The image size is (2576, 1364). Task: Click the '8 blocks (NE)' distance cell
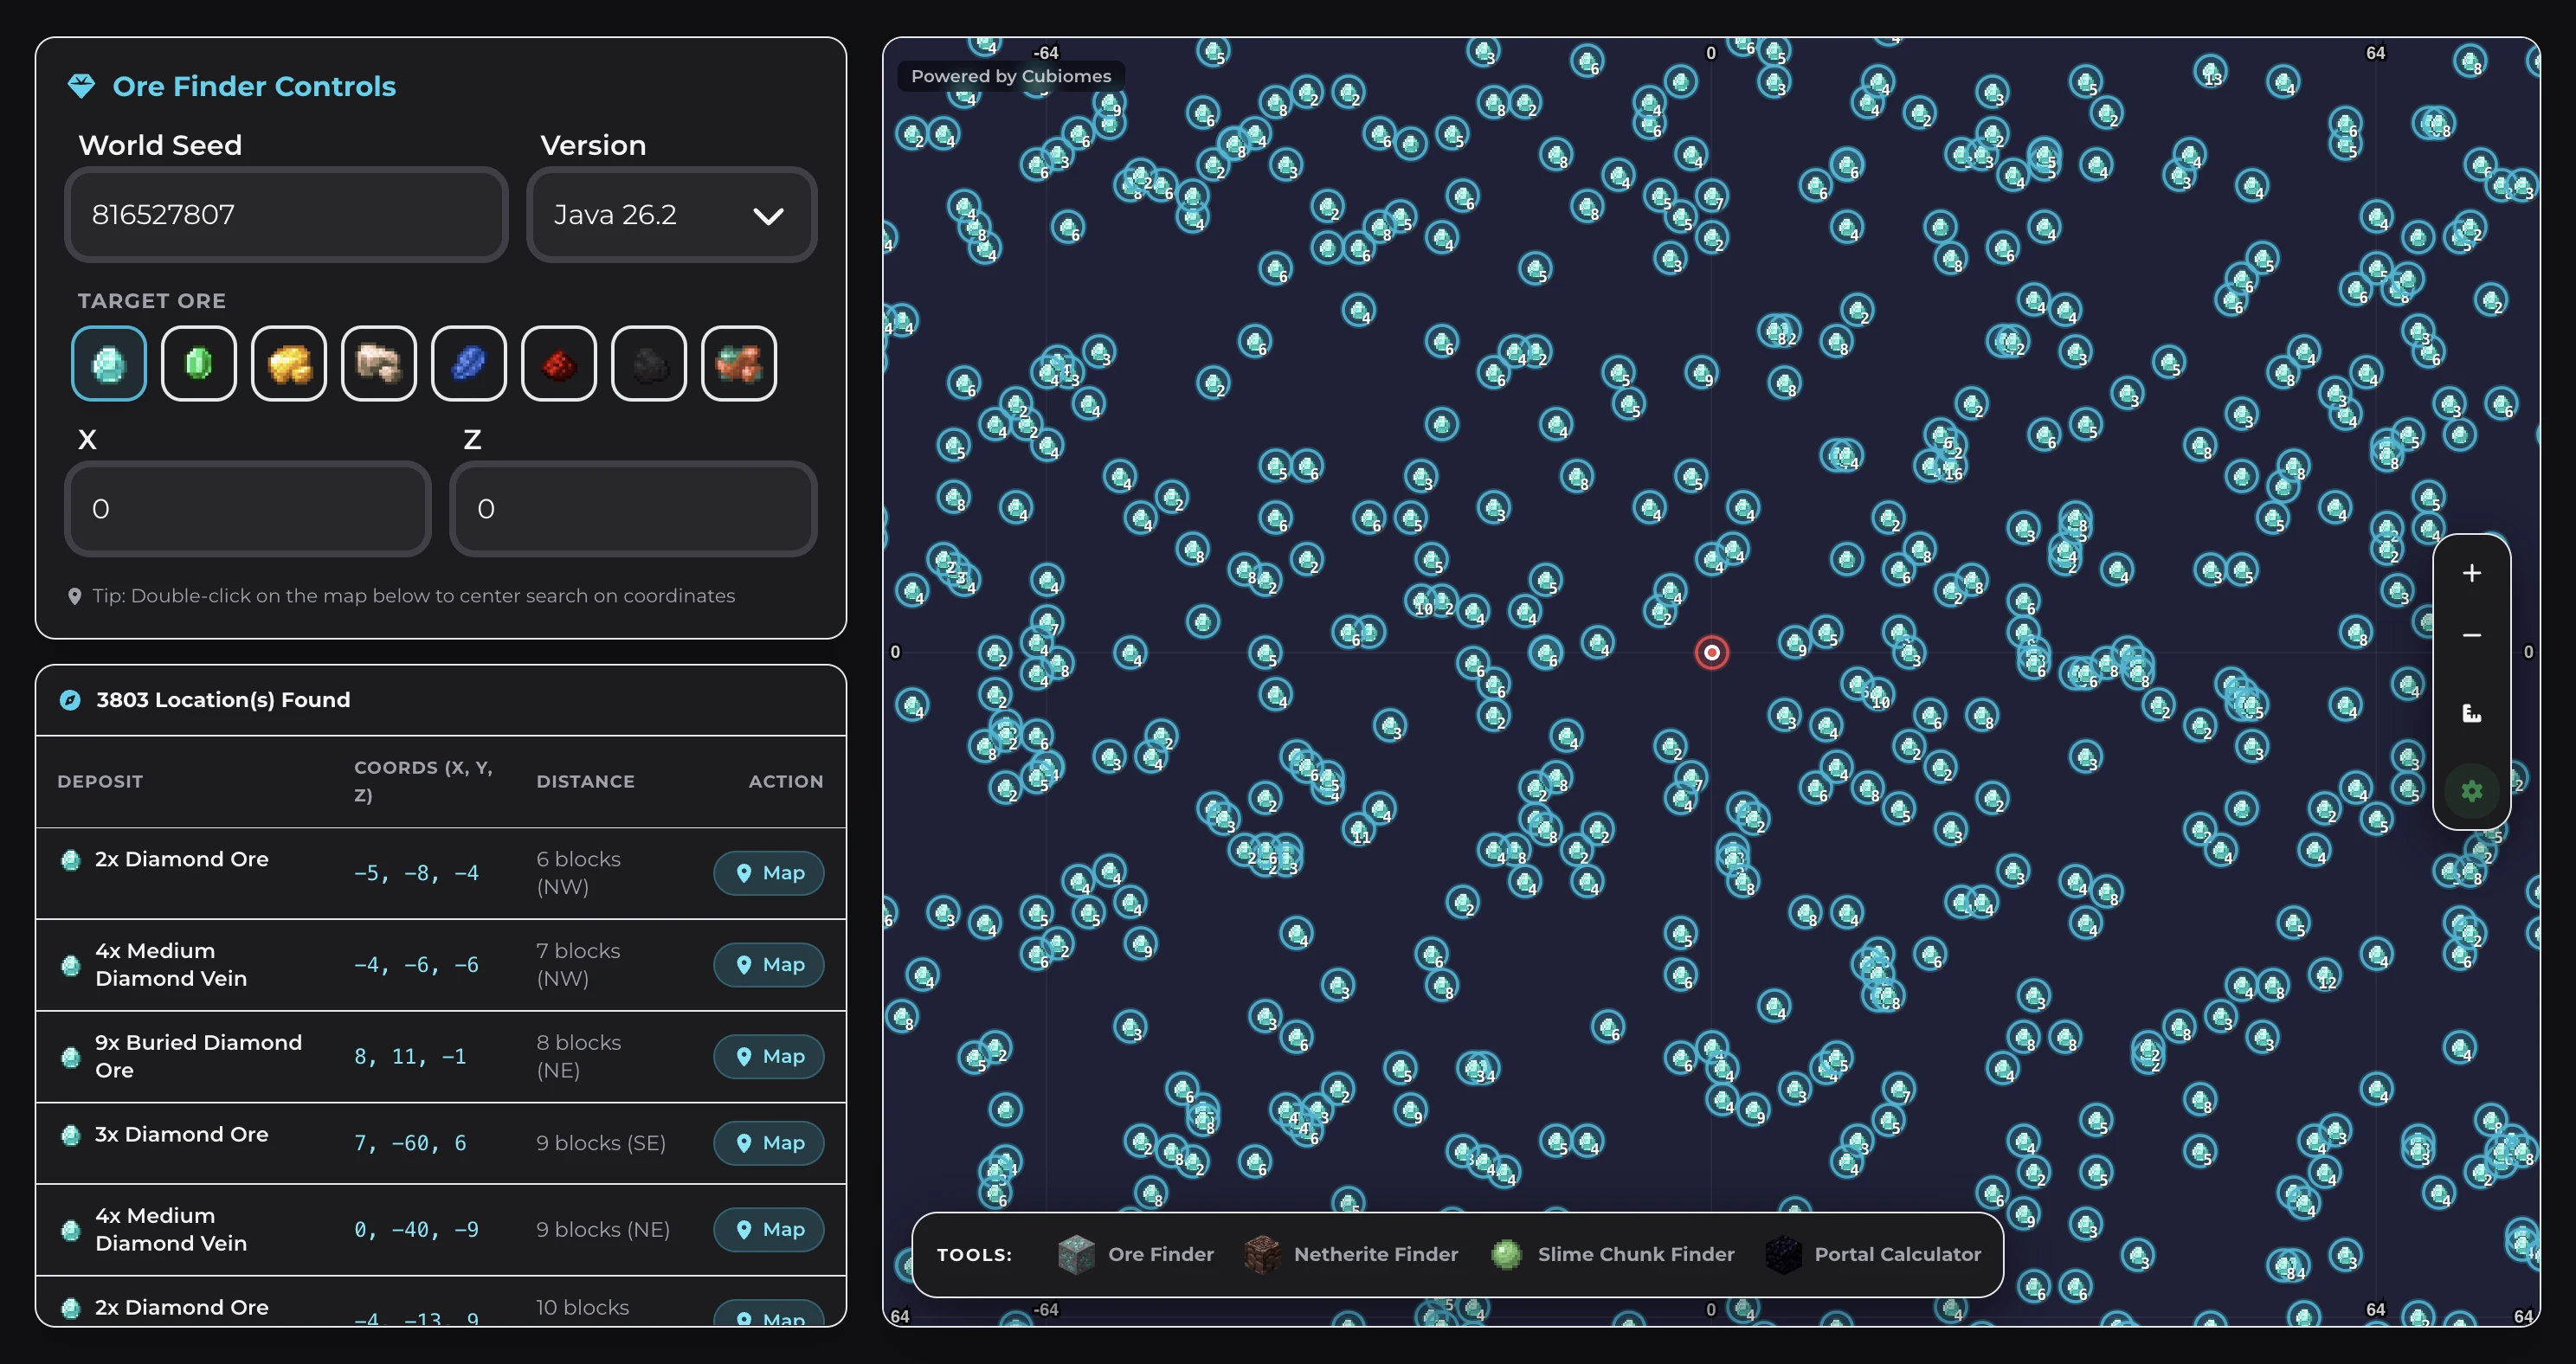(578, 1057)
